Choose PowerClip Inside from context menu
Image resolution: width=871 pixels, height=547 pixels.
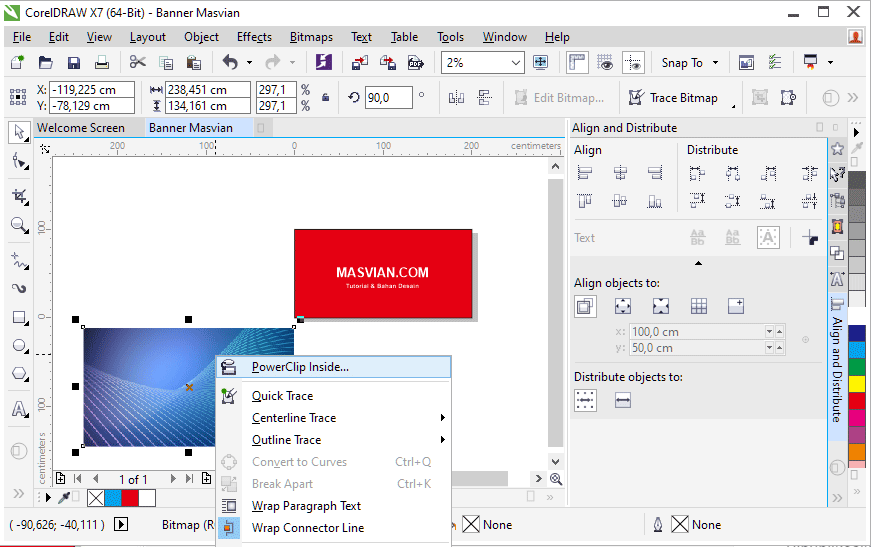[333, 367]
